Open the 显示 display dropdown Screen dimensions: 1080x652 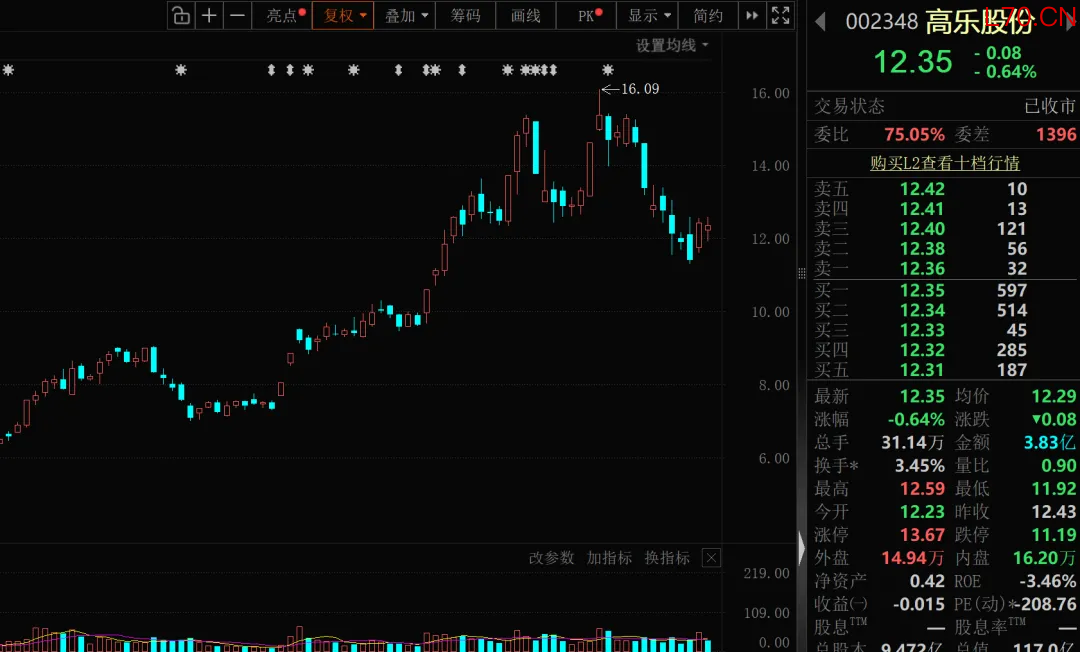click(x=647, y=15)
